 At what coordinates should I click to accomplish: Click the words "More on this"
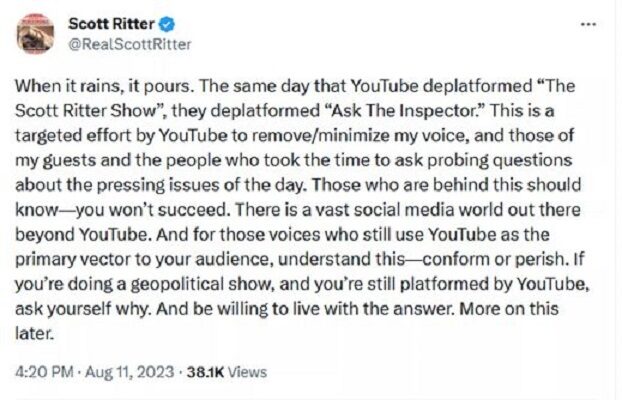(509, 309)
